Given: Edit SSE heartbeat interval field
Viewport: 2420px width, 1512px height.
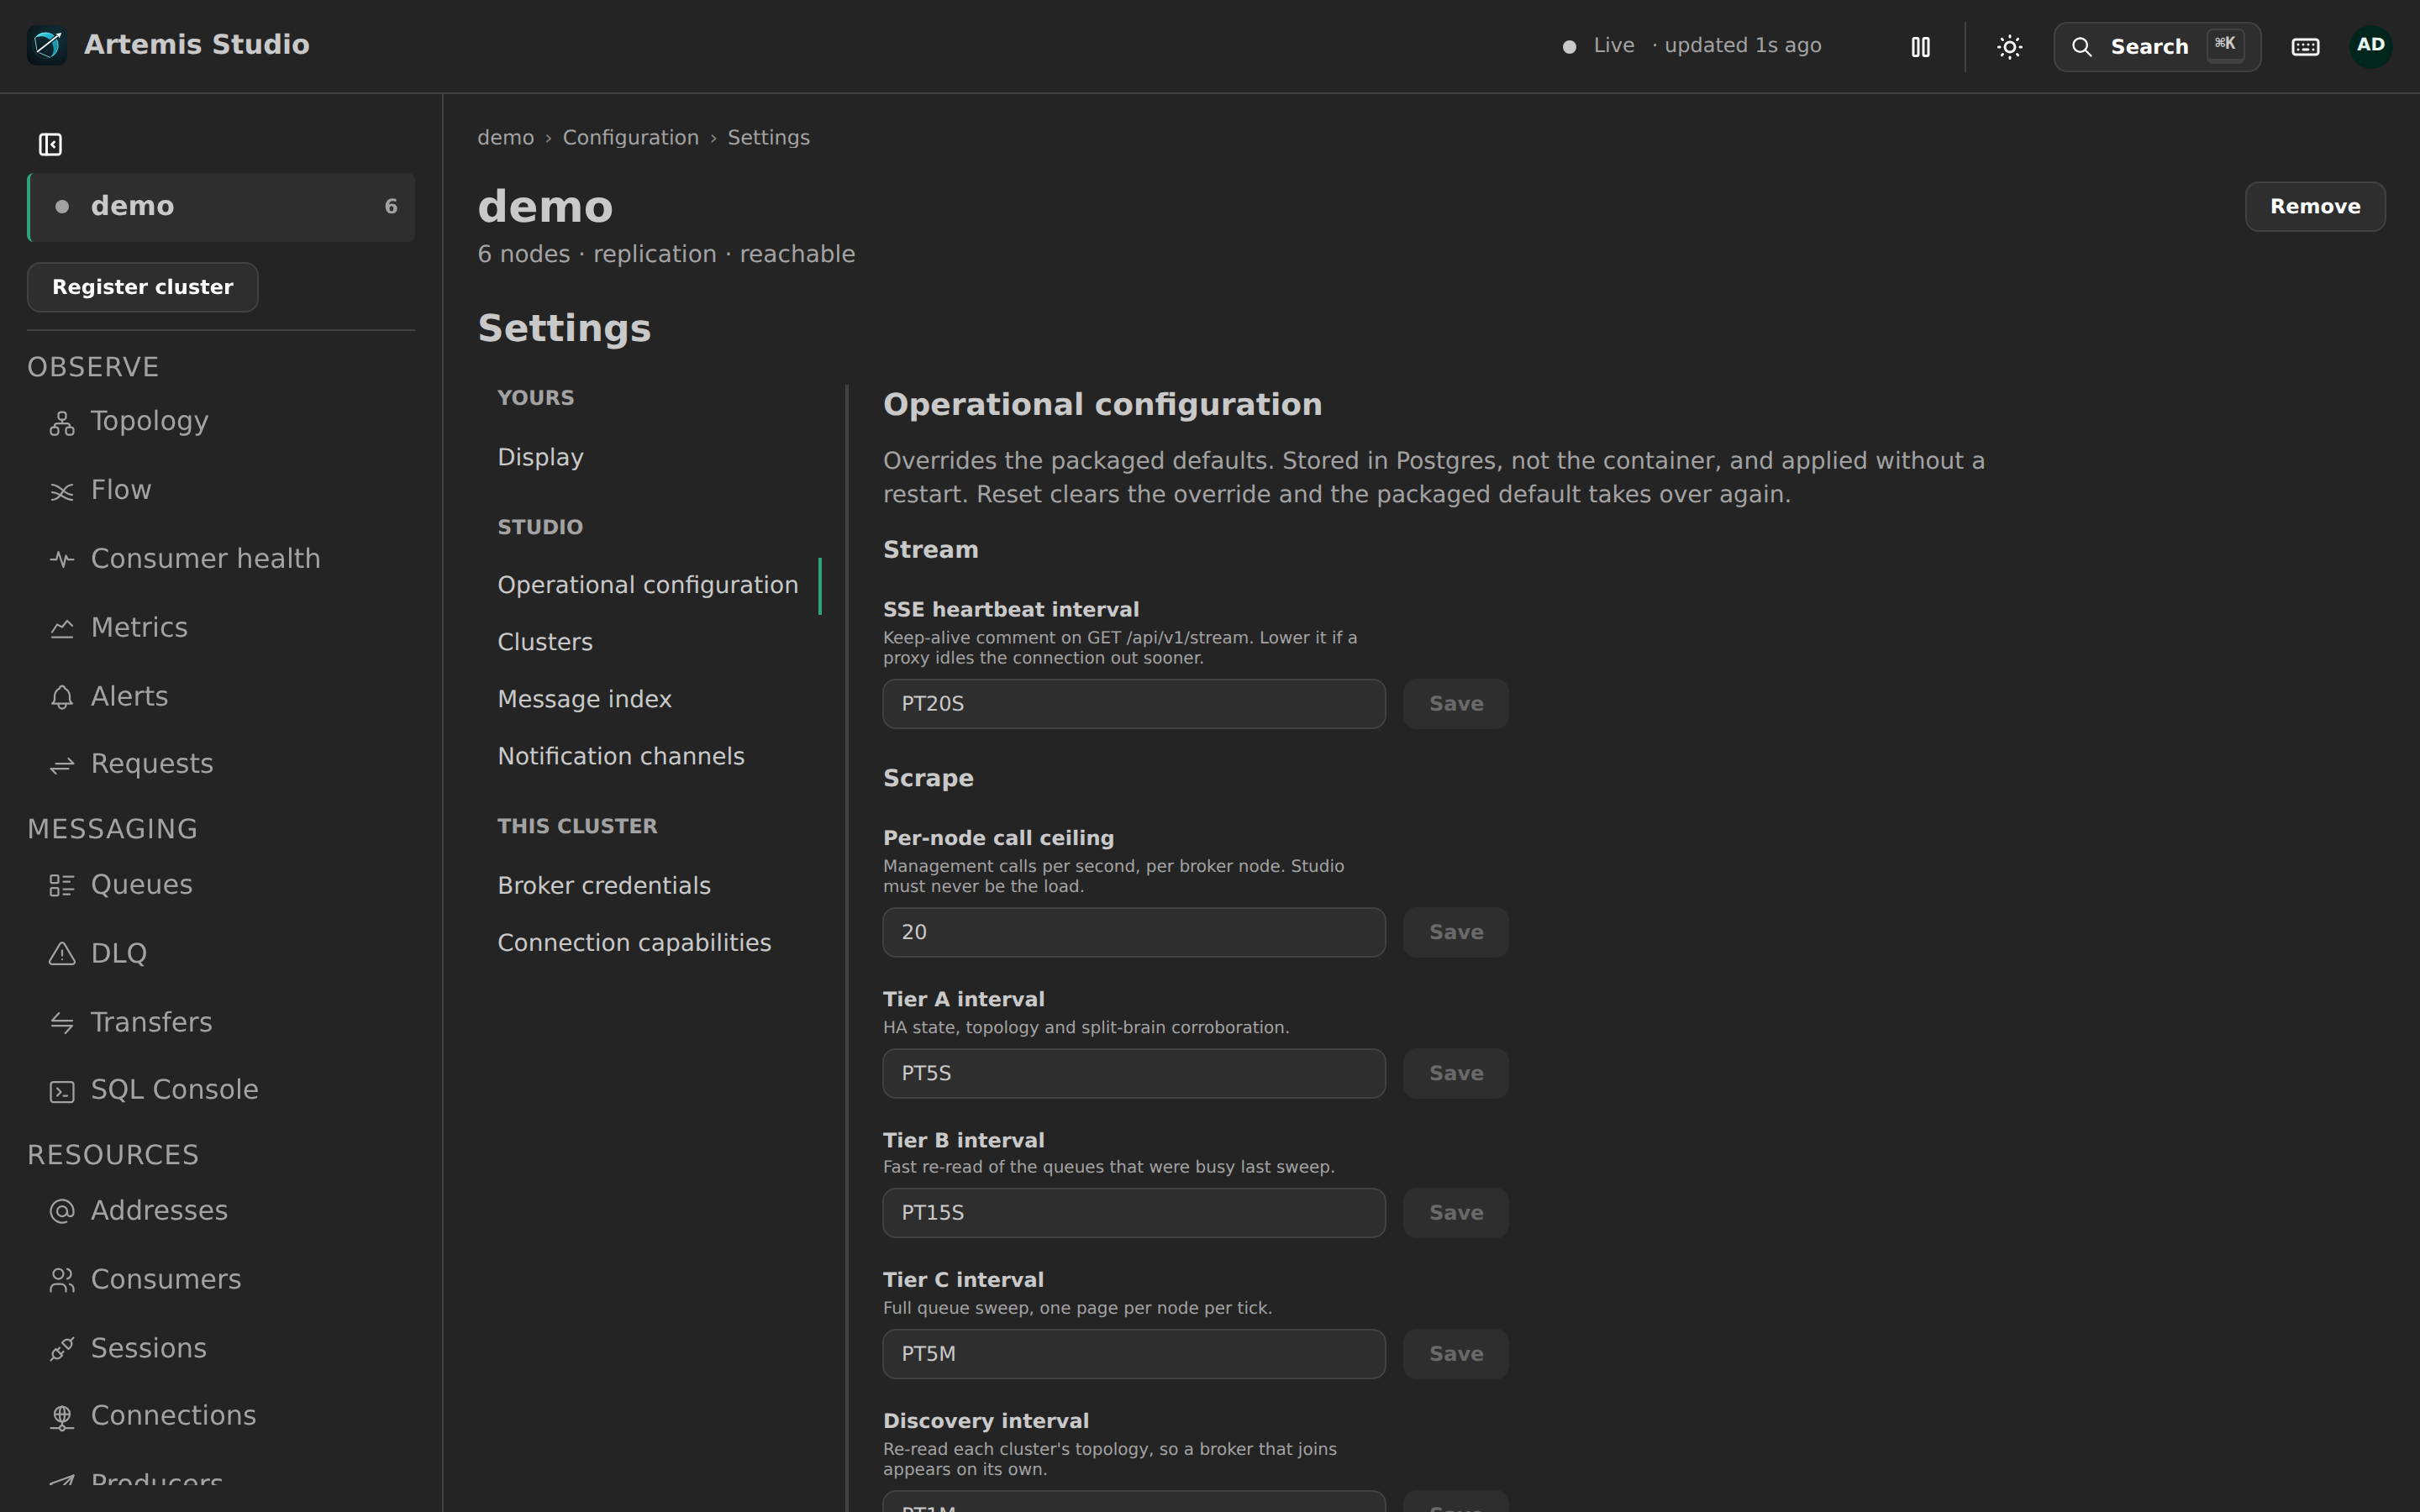Looking at the screenshot, I should [1134, 704].
